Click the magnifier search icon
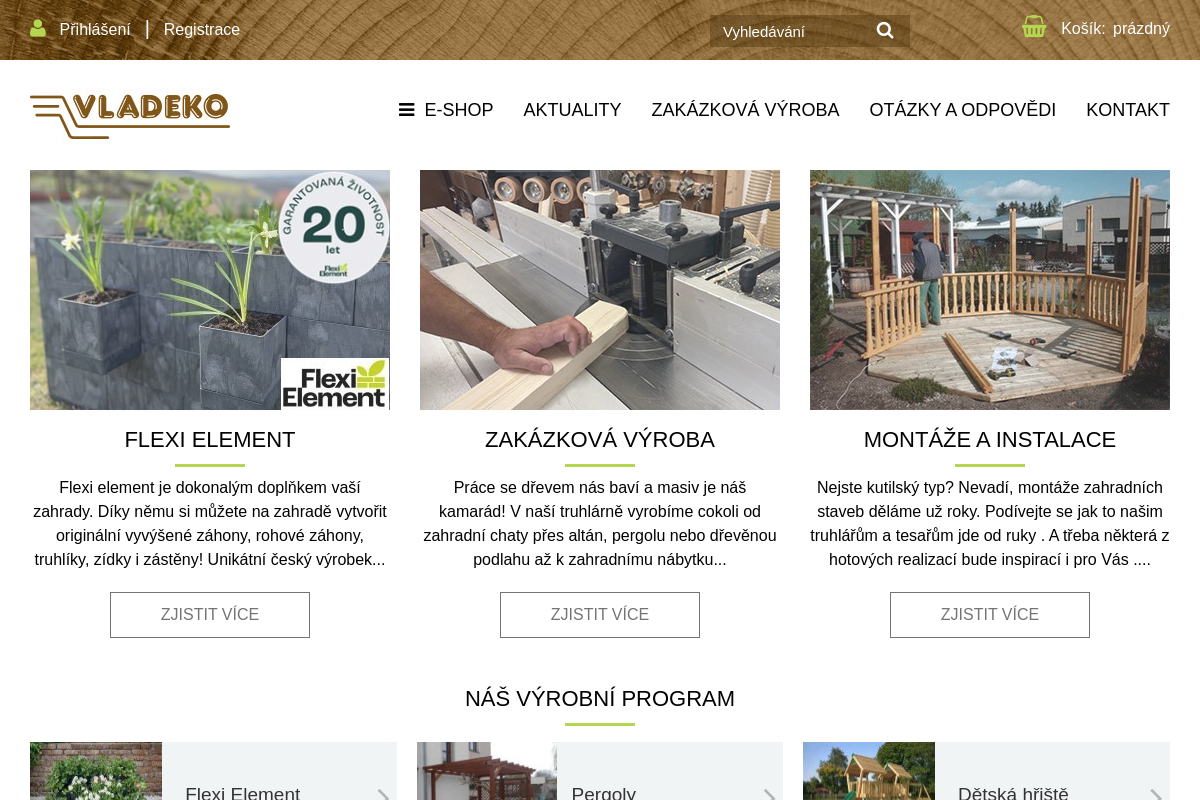 [885, 30]
